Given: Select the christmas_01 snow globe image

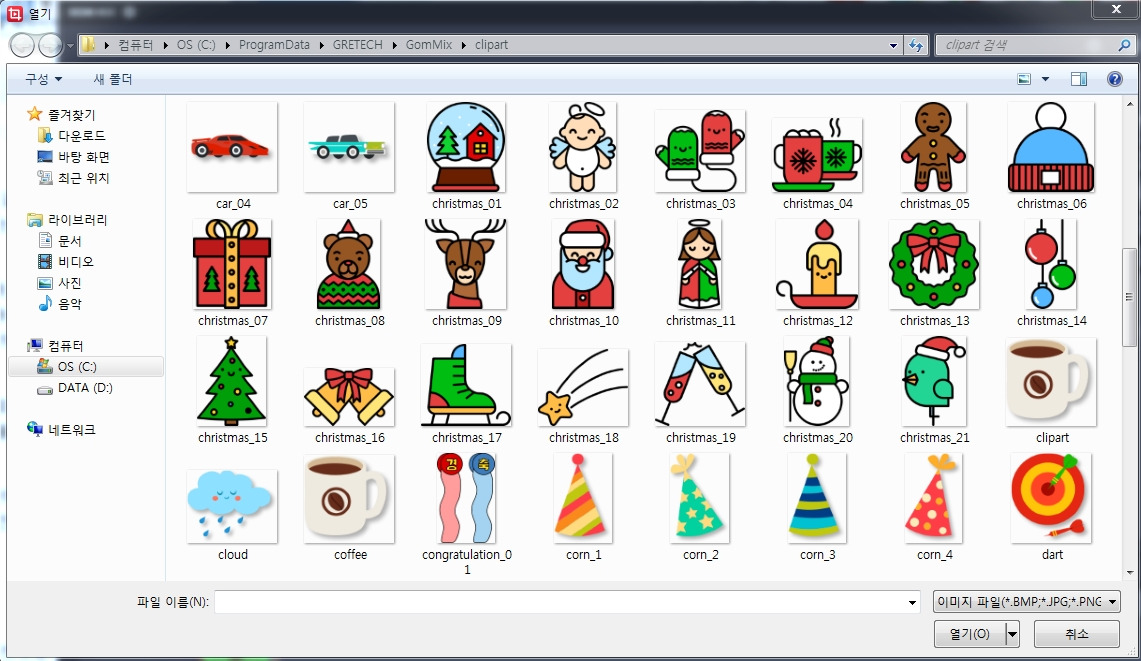Looking at the screenshot, I should click(466, 148).
